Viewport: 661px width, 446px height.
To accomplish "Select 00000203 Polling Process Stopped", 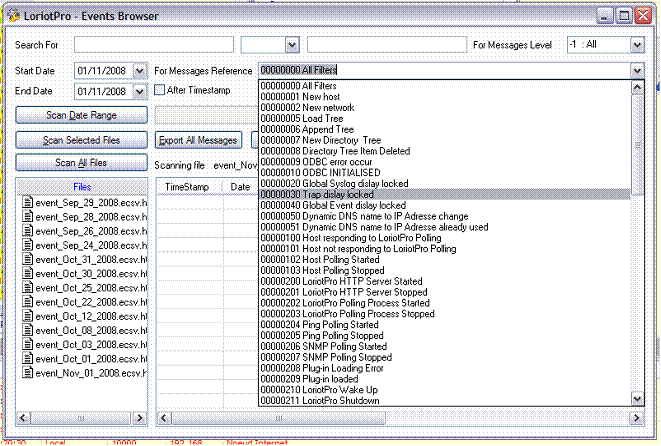I will tap(445, 314).
